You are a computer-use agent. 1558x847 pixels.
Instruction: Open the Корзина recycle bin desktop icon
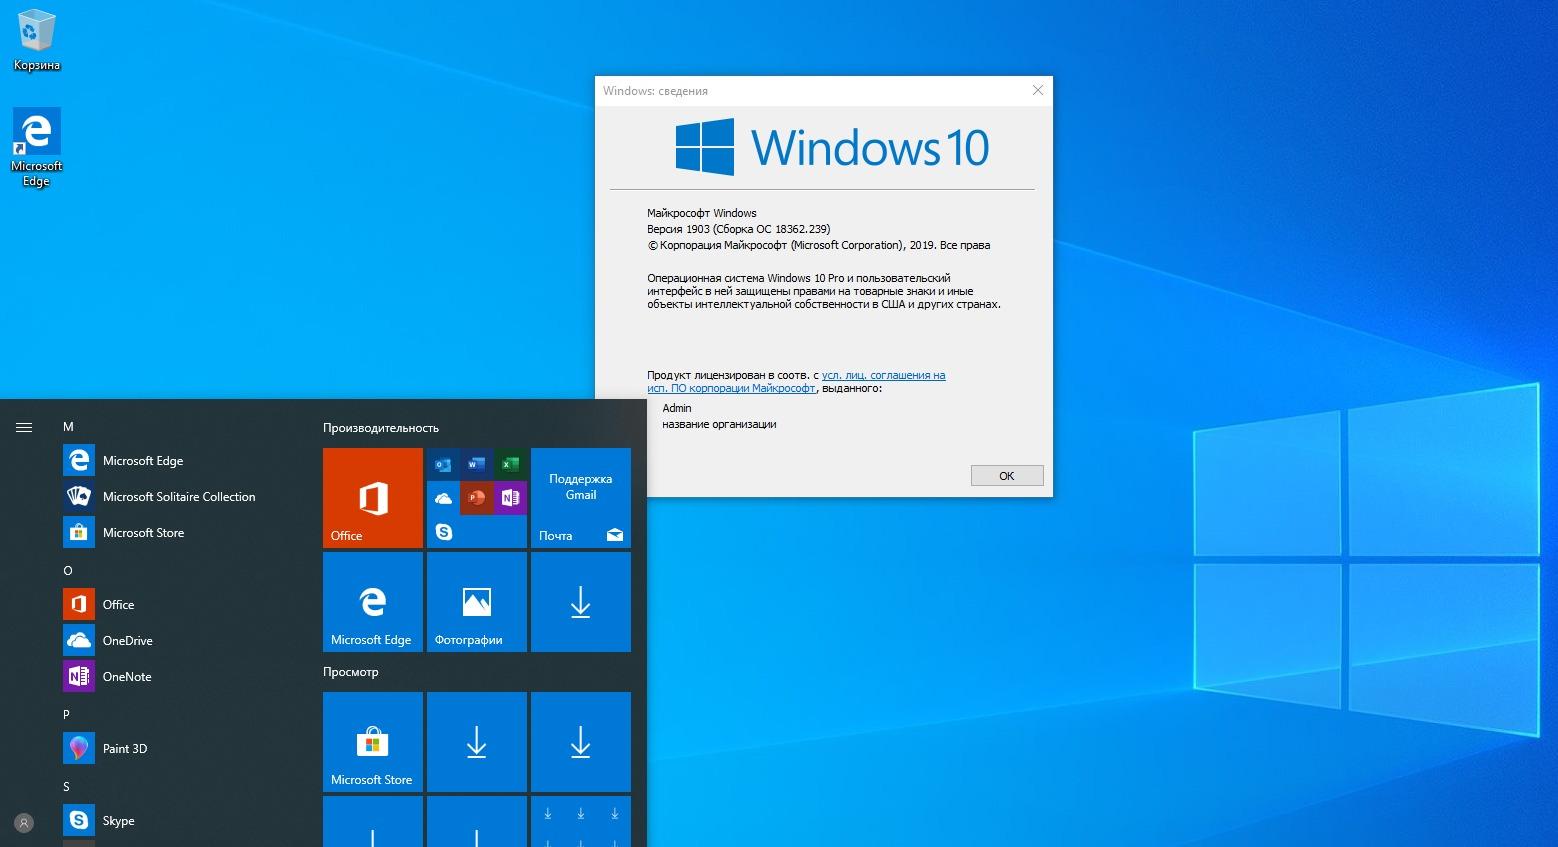37,40
